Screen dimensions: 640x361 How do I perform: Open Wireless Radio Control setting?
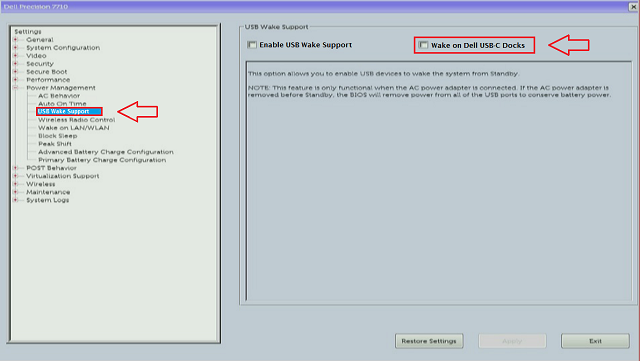pos(76,120)
